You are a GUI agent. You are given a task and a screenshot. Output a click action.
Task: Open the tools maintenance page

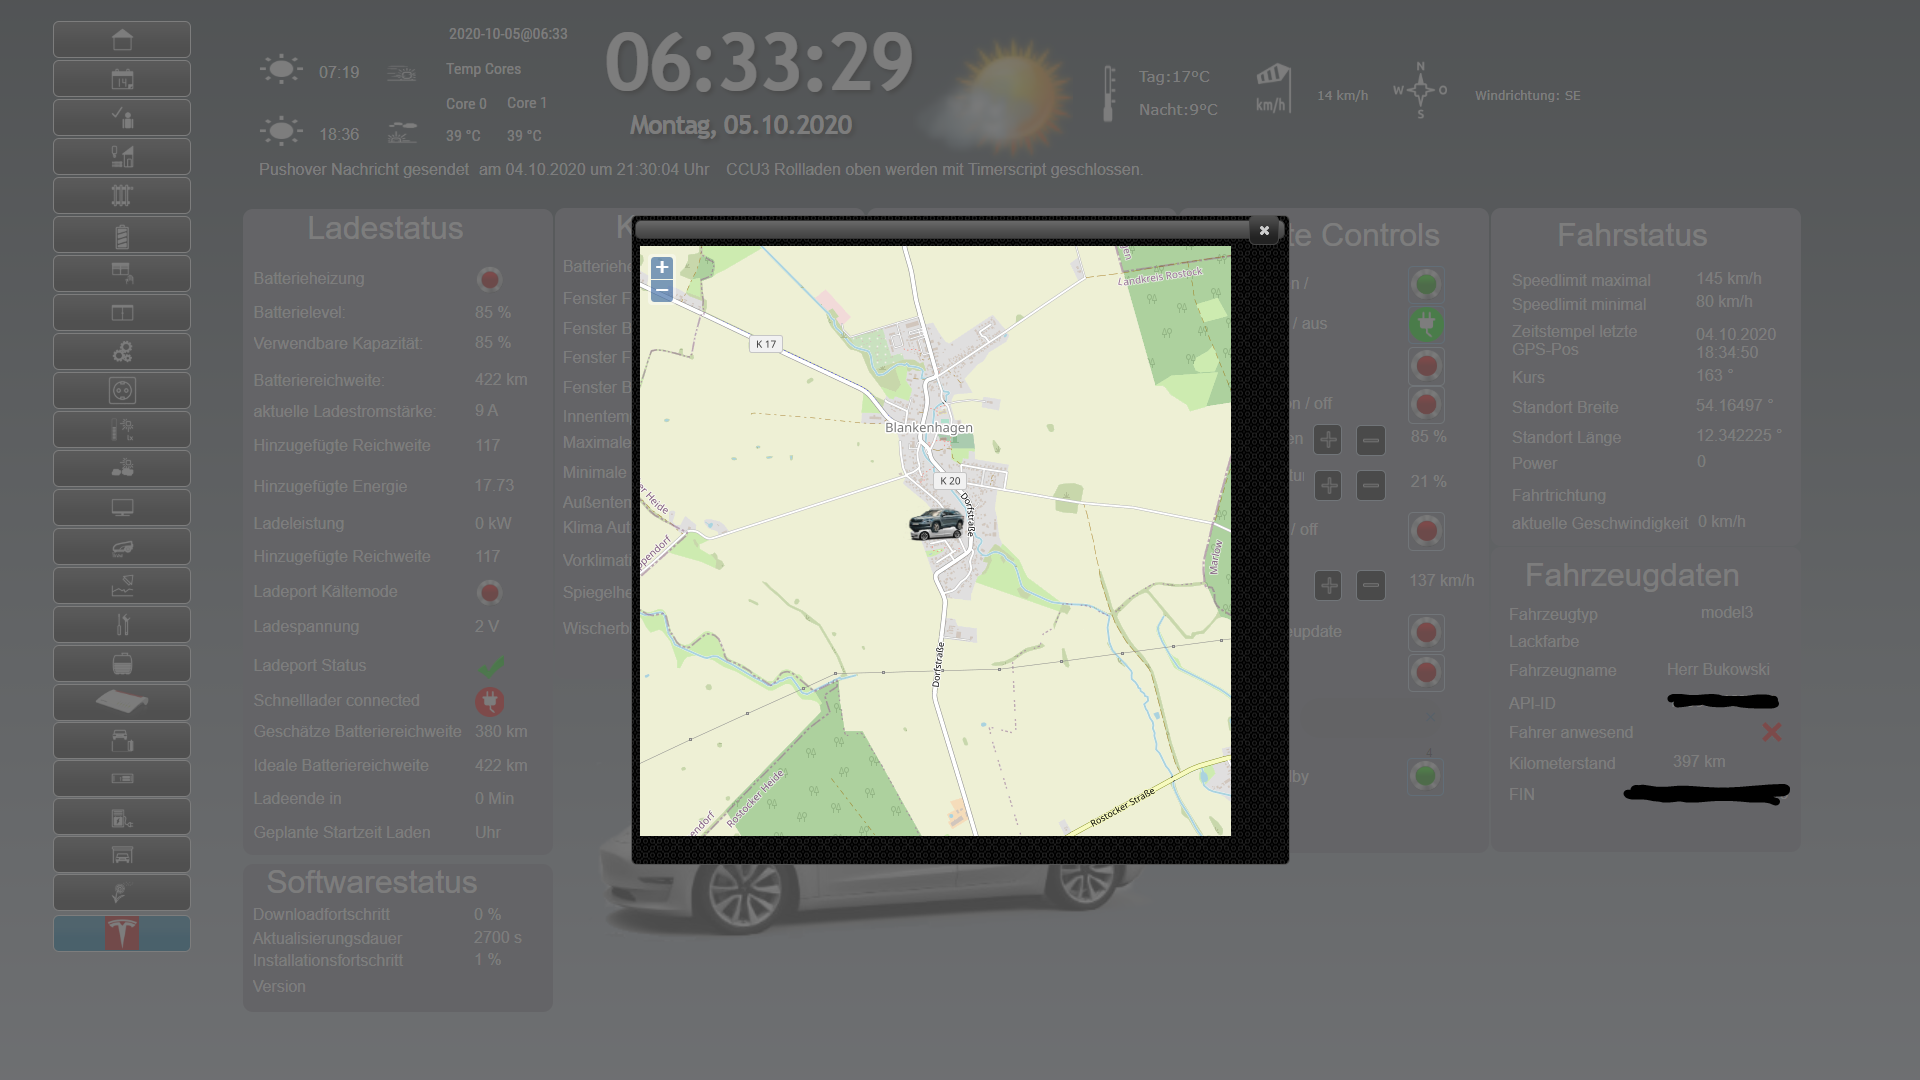click(122, 625)
